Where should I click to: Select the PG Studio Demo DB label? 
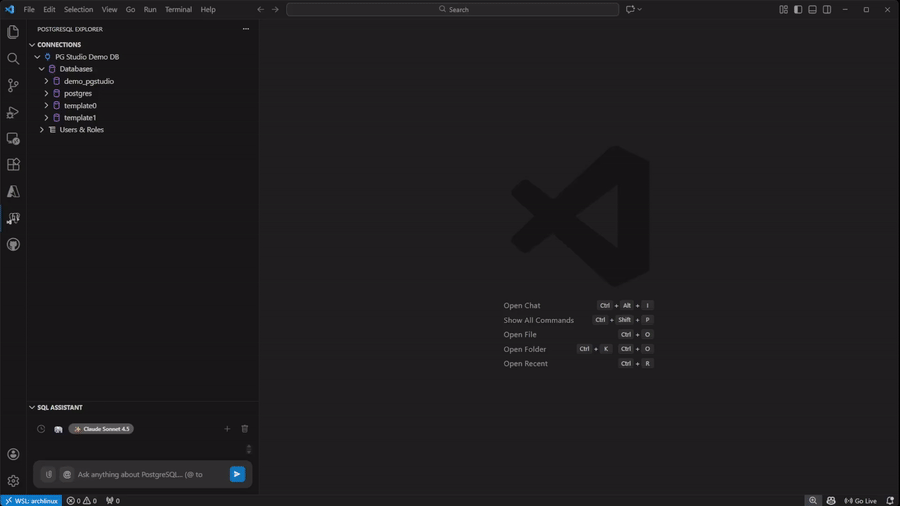coord(87,57)
